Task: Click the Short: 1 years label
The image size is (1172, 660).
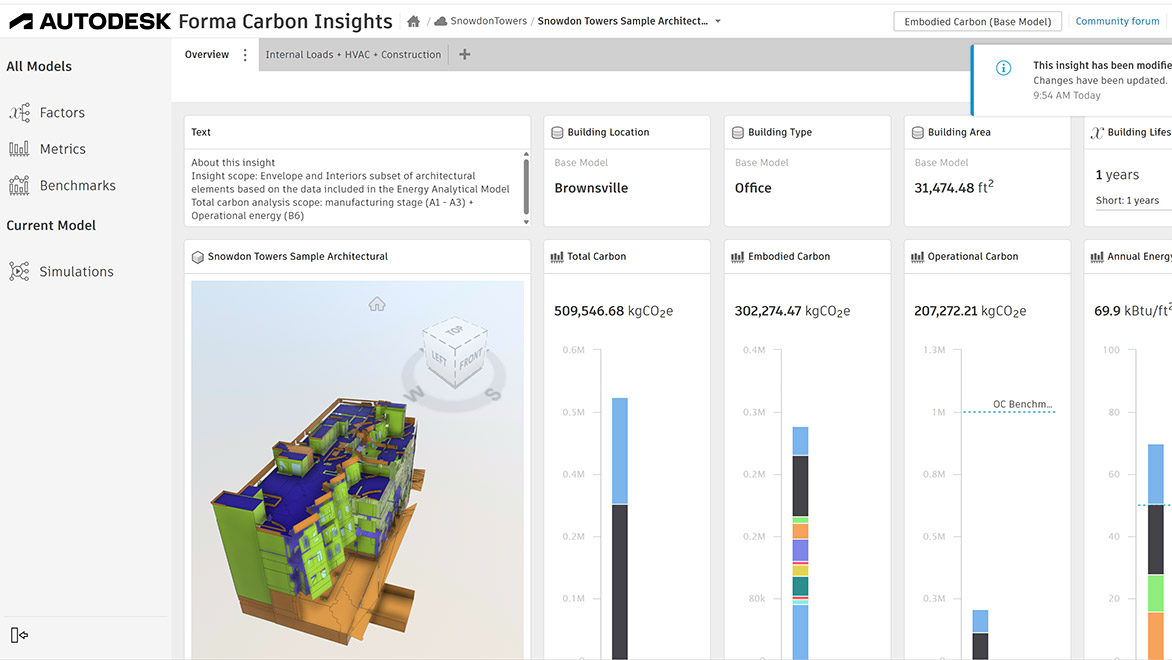Action: coord(1127,200)
